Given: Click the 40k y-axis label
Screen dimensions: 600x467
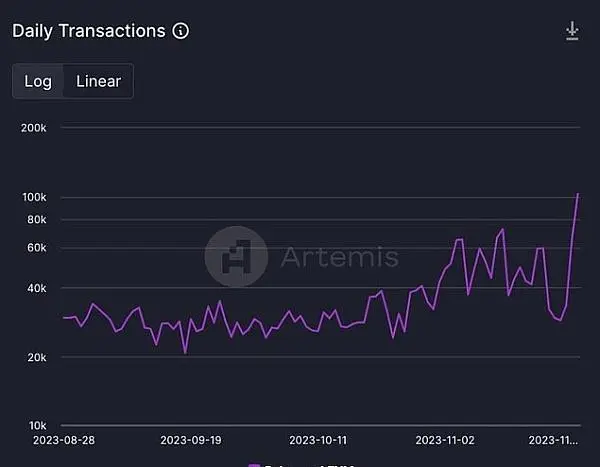Looking at the screenshot, I should point(37,288).
